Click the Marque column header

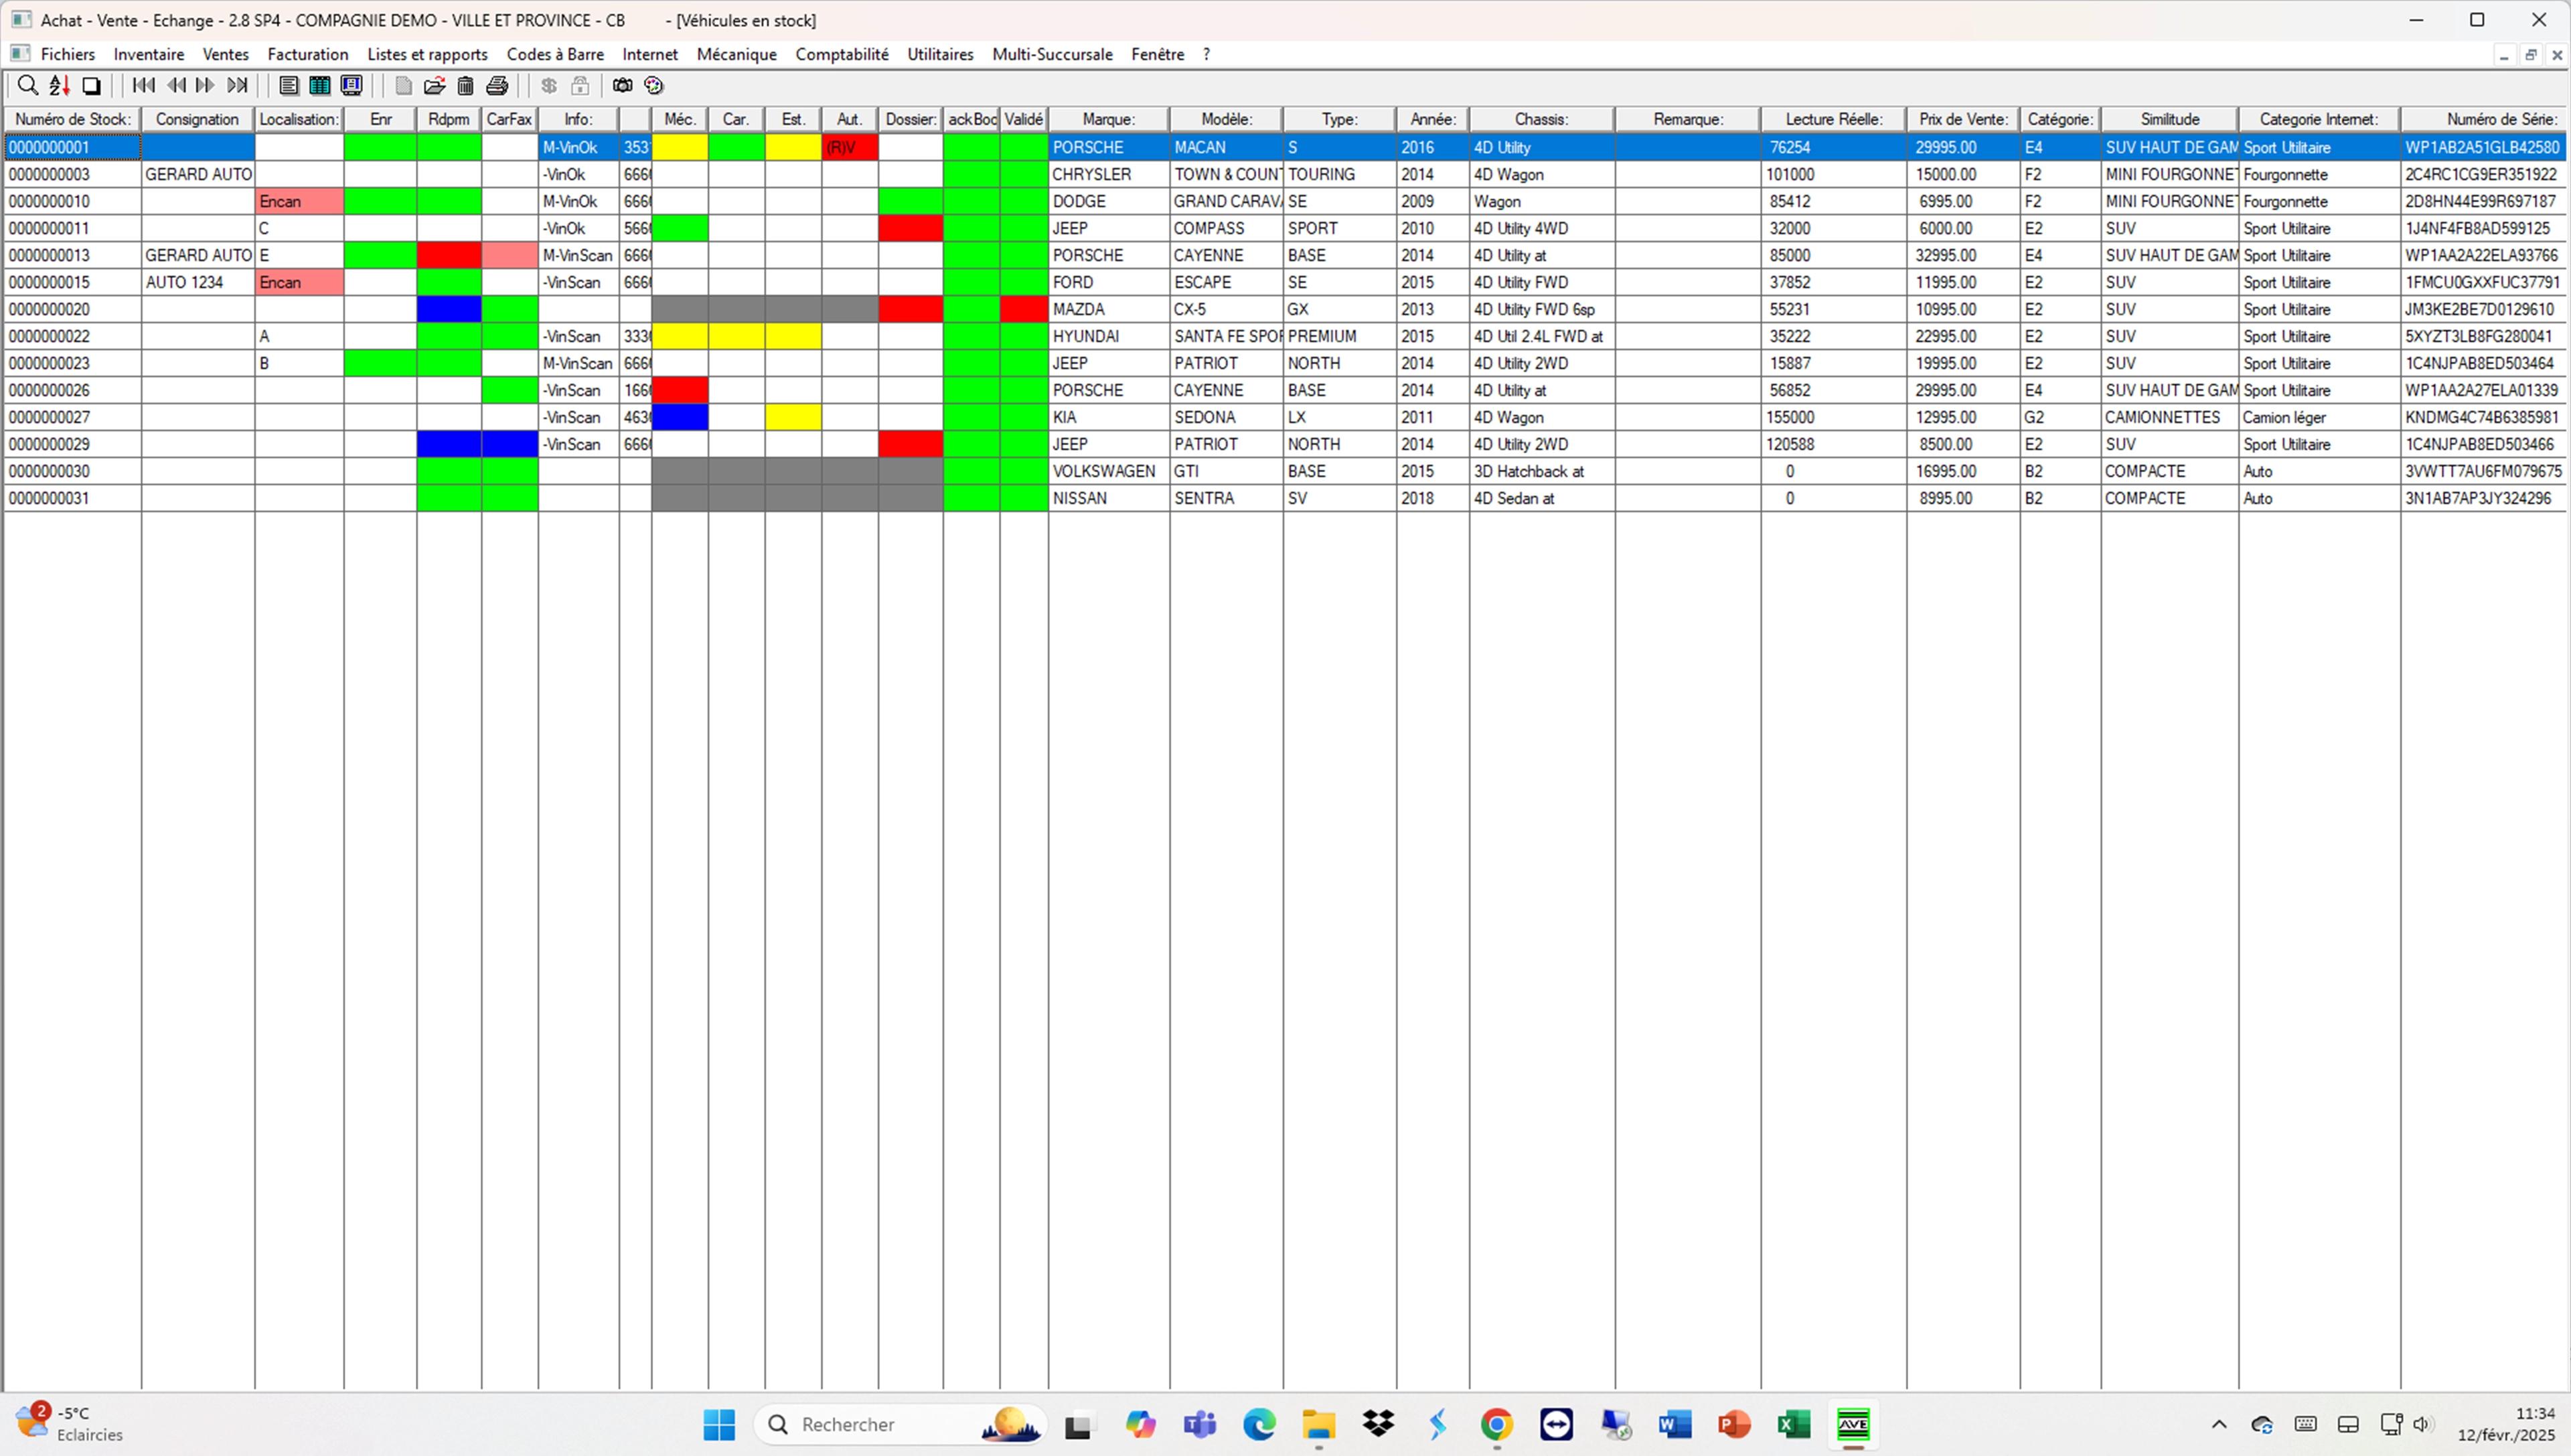[x=1109, y=119]
